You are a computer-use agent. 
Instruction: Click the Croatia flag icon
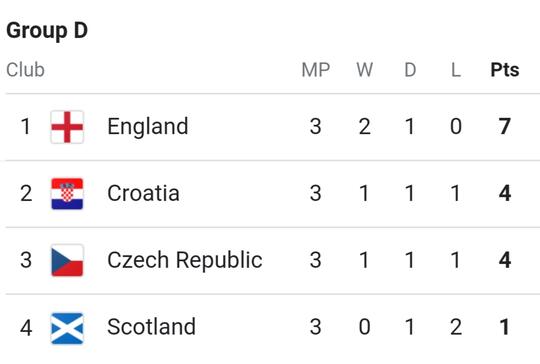click(67, 194)
